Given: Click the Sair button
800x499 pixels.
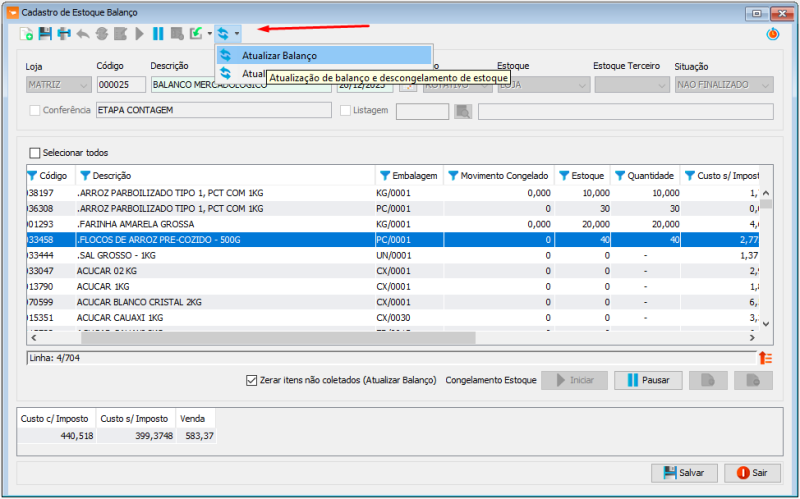Looking at the screenshot, I should 753,473.
